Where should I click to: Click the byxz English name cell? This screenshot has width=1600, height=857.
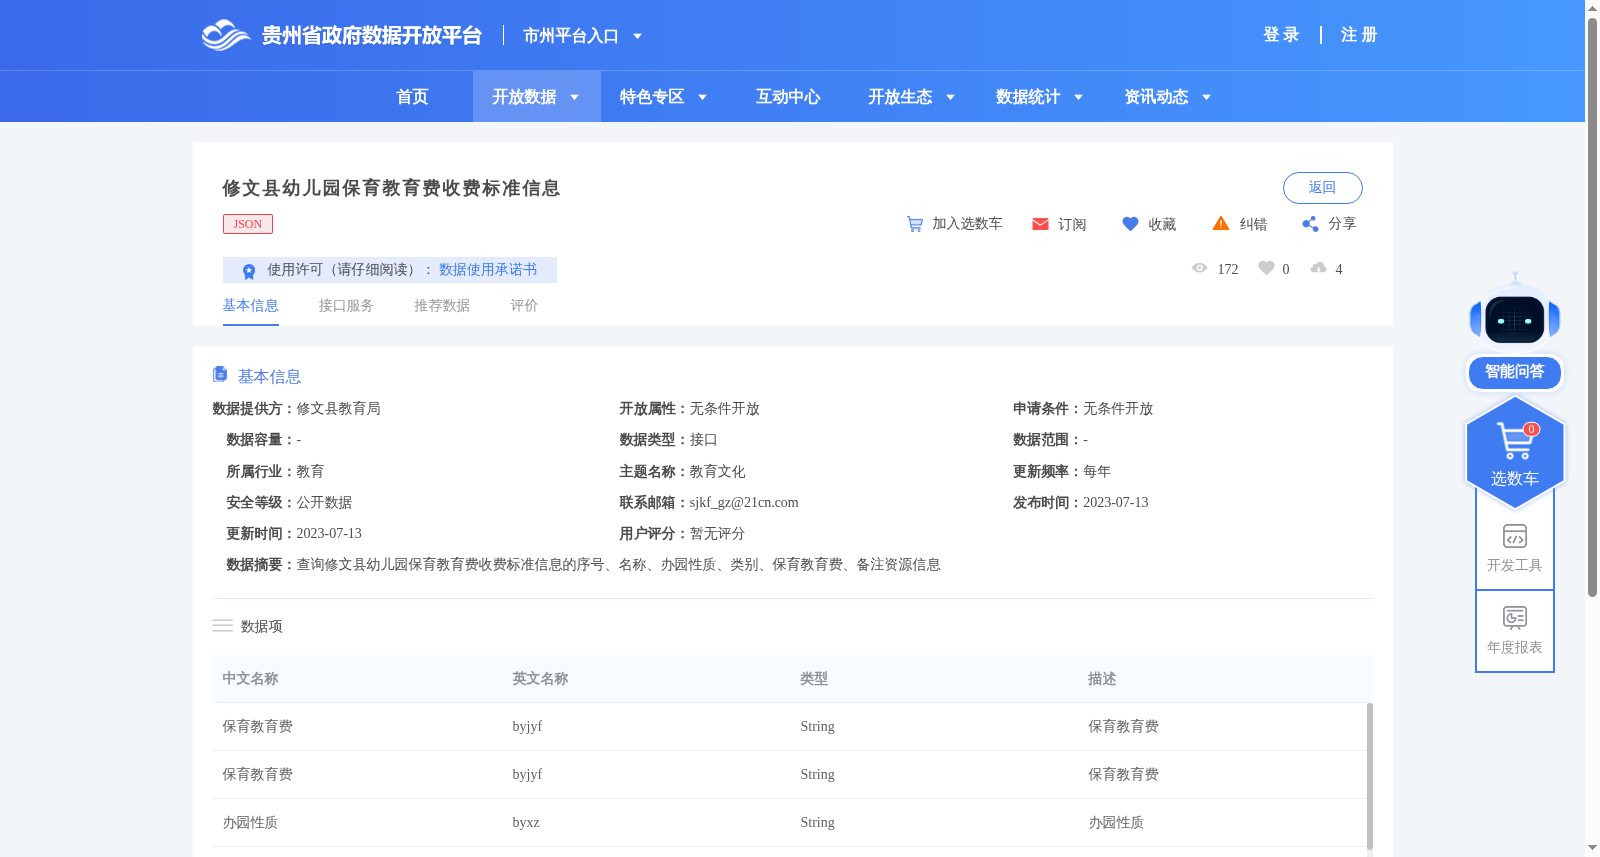(526, 823)
